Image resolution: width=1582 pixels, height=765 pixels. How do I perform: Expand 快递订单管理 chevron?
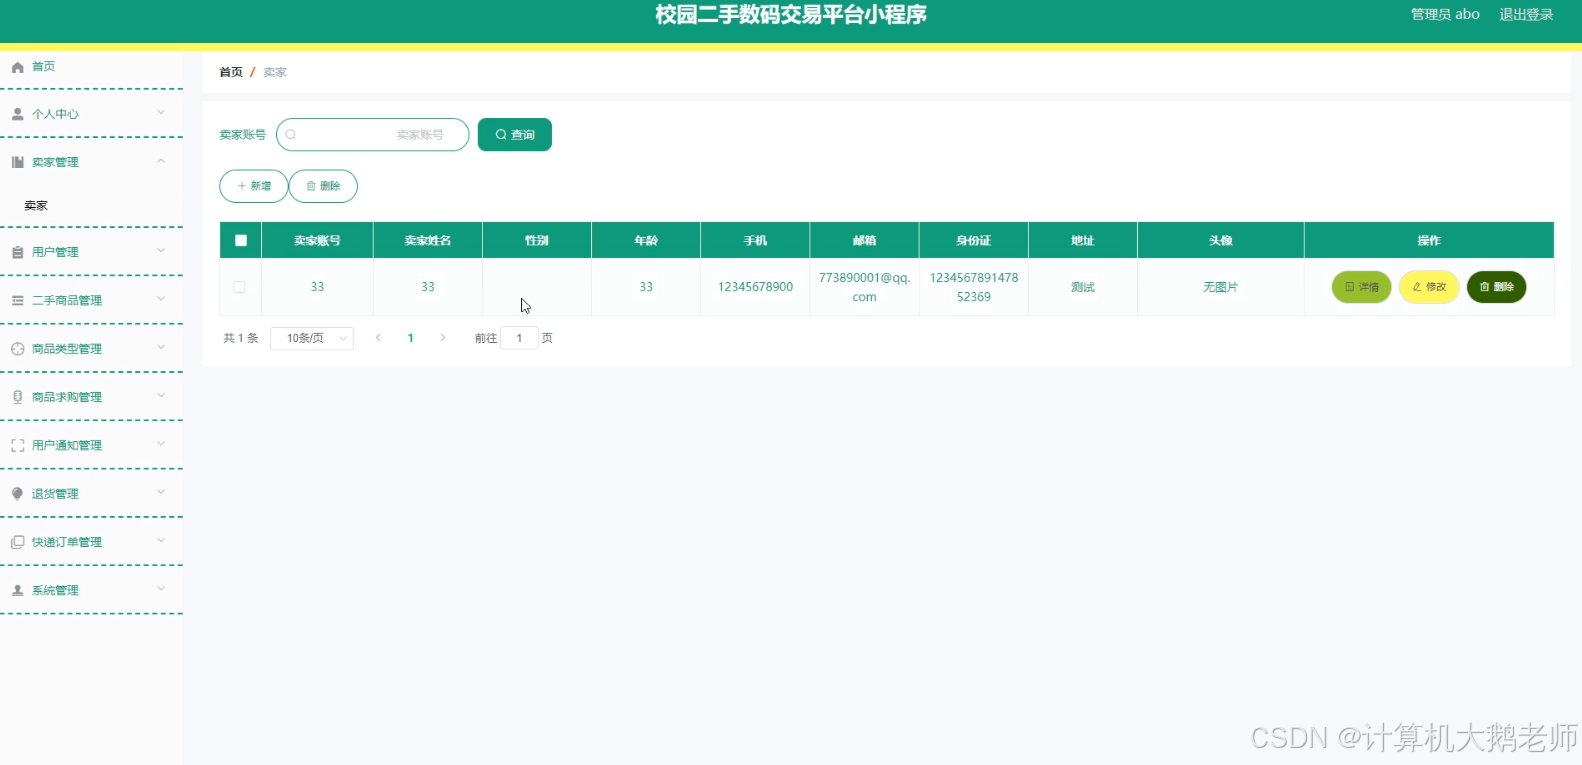(x=161, y=541)
